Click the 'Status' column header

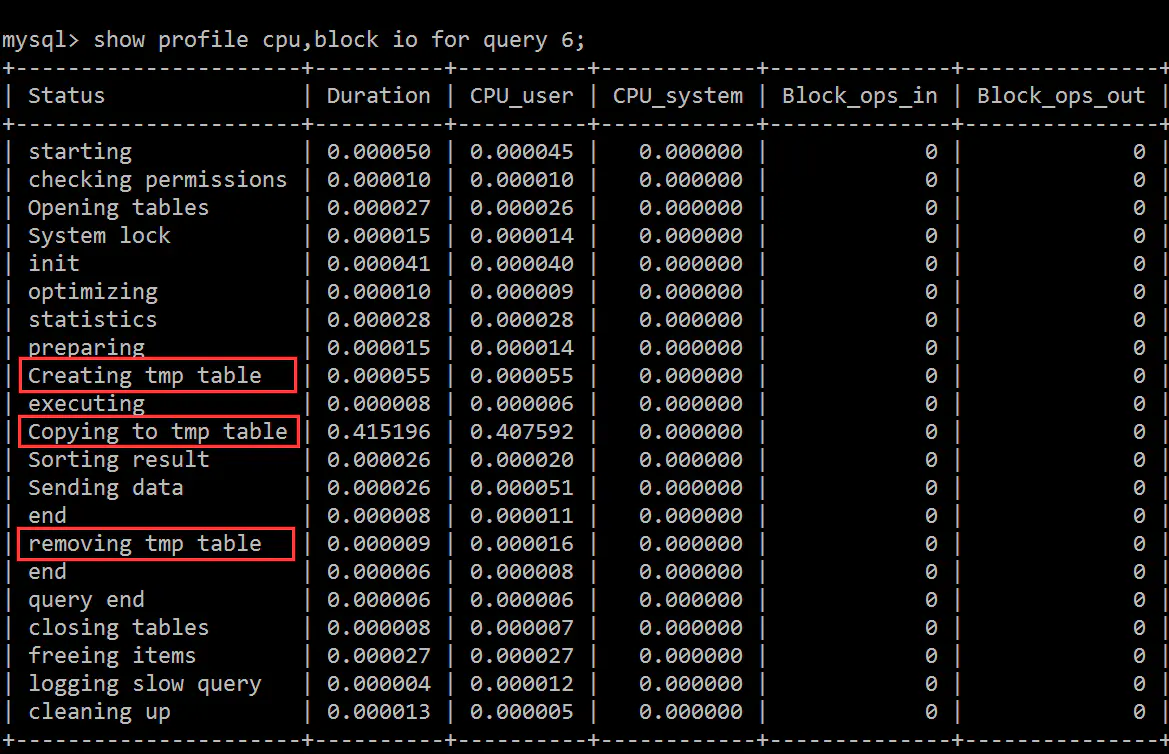65,95
